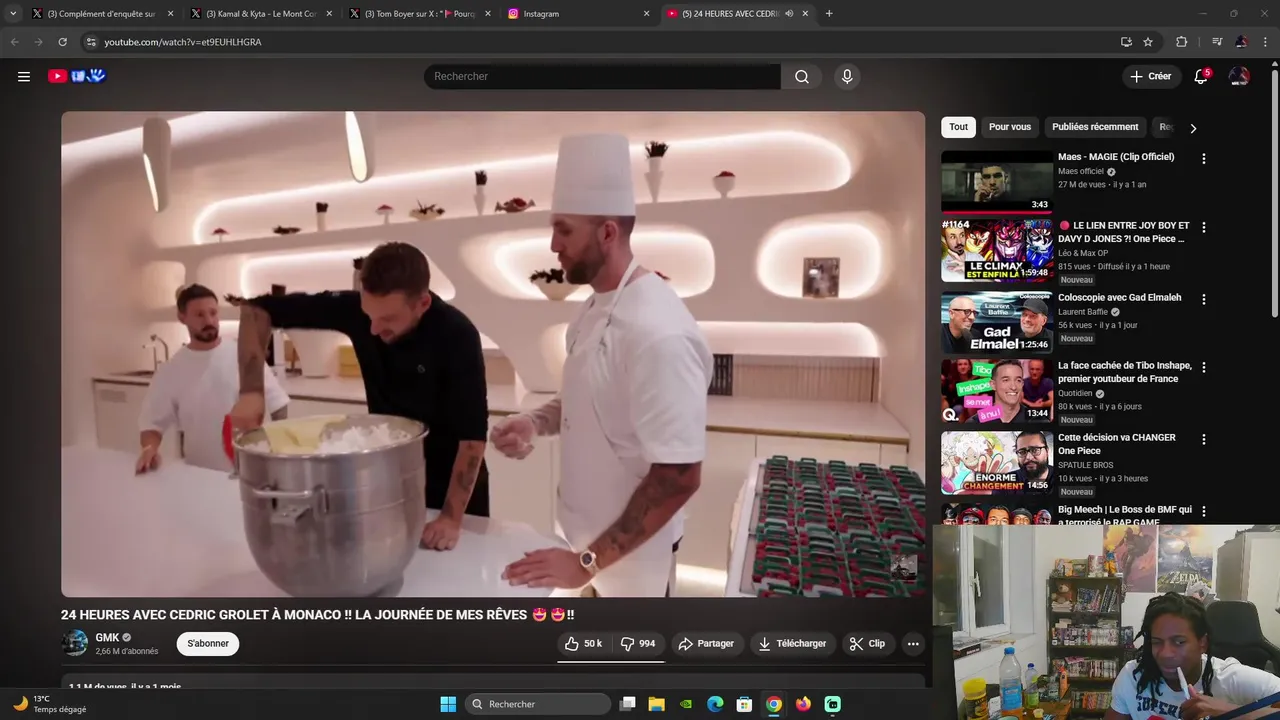Open Microsoft Edge from the taskbar
This screenshot has width=1280, height=720.
click(715, 704)
